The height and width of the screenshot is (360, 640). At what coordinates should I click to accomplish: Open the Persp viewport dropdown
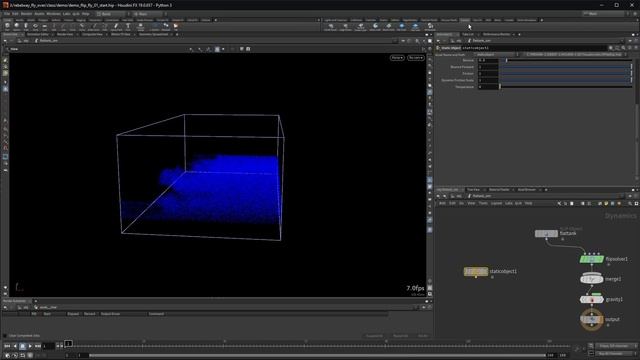[x=397, y=58]
